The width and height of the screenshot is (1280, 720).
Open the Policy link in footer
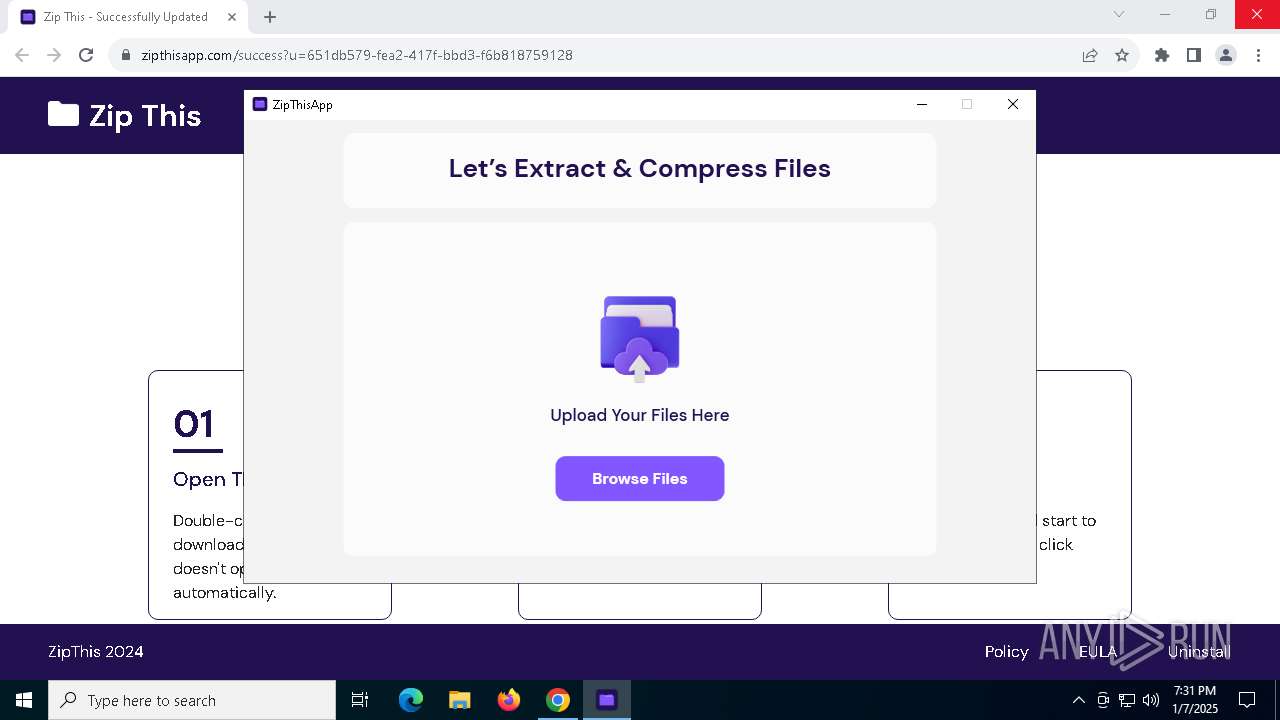pos(1006,651)
